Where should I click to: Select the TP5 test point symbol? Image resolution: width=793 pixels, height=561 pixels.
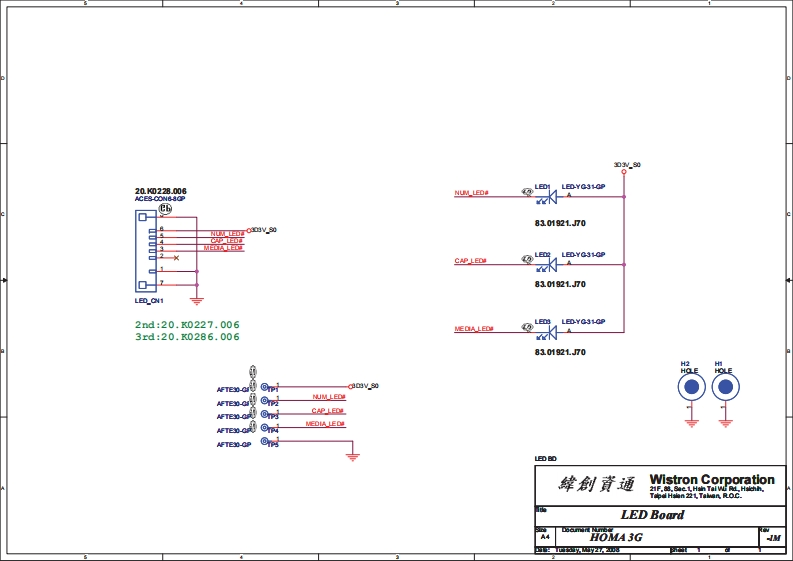[265, 442]
